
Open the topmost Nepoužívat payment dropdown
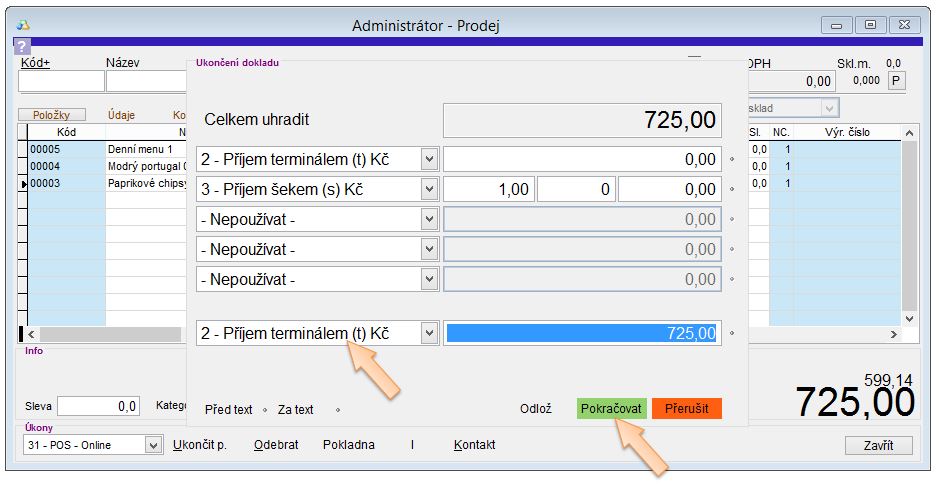(429, 219)
